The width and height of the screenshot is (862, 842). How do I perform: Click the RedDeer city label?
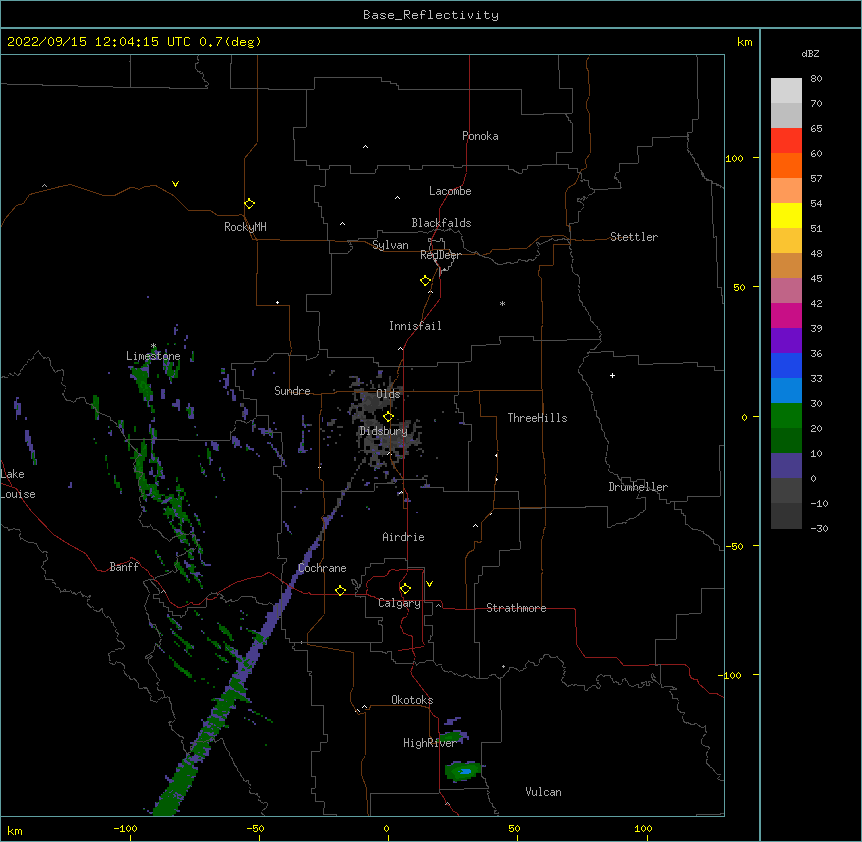(x=440, y=255)
